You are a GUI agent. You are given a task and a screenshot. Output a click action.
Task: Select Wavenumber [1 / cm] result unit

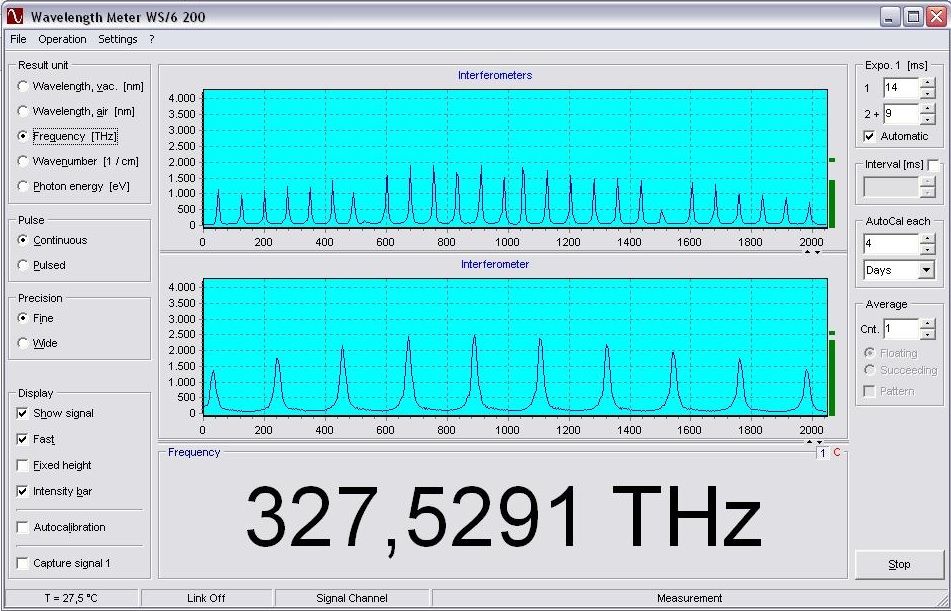[78, 161]
